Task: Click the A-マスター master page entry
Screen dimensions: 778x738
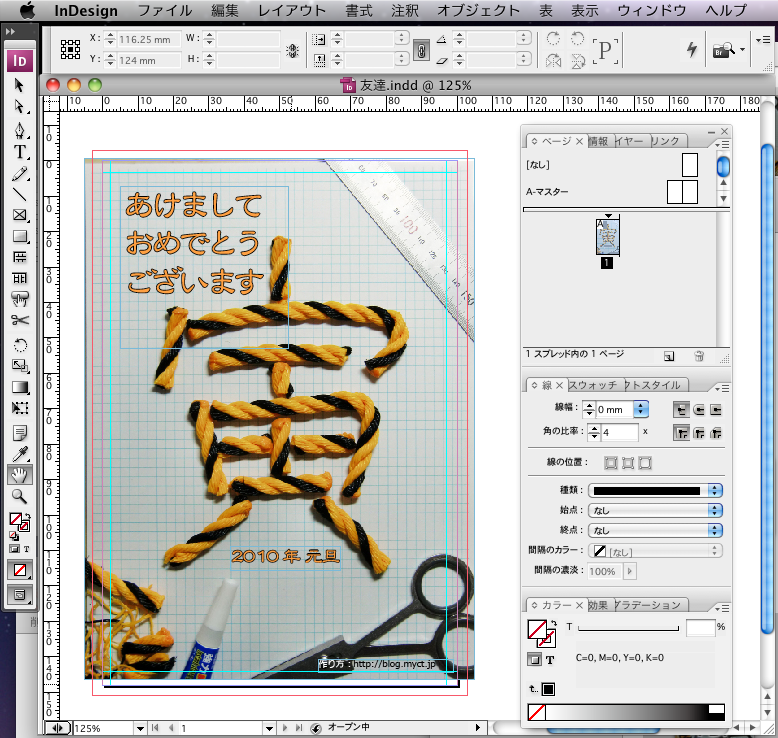Action: pos(555,191)
